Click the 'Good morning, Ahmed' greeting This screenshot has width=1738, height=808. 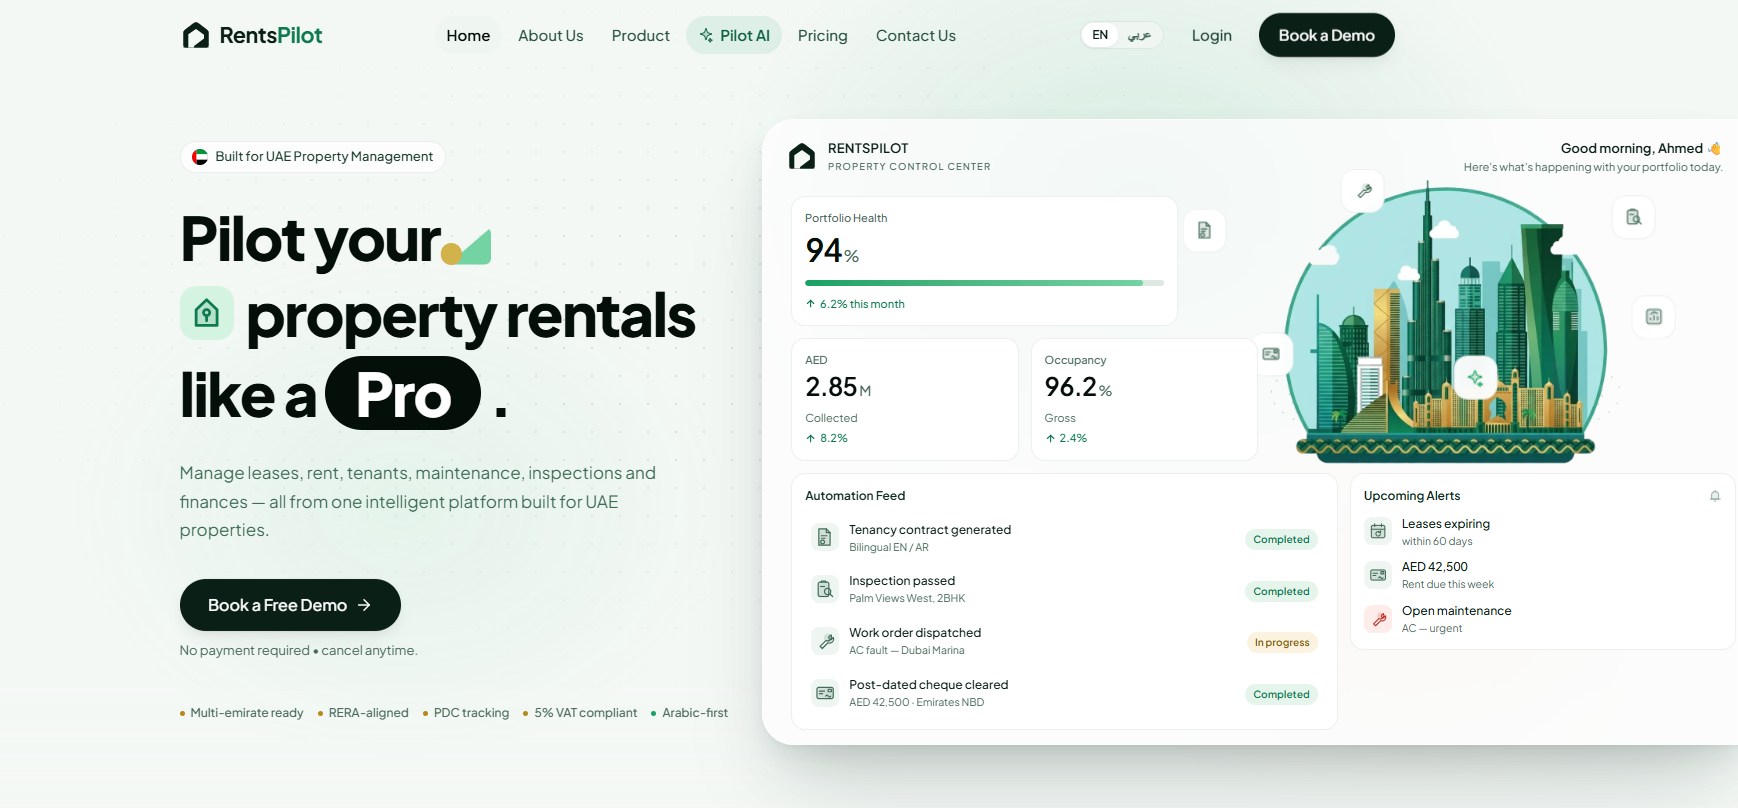(x=1640, y=148)
